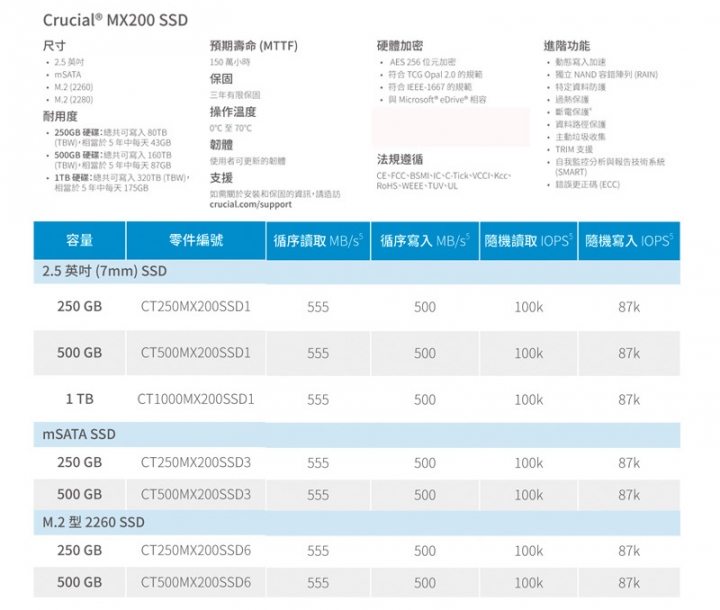Click the 隨機寫入 IOPS column header
The height and width of the screenshot is (610, 720).
click(x=629, y=241)
